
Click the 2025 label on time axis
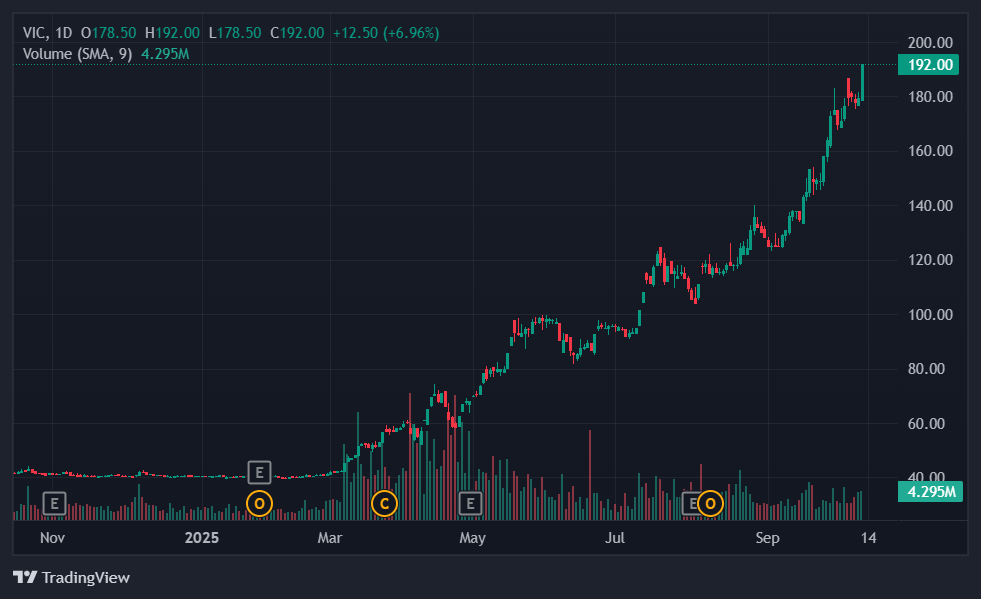click(202, 538)
